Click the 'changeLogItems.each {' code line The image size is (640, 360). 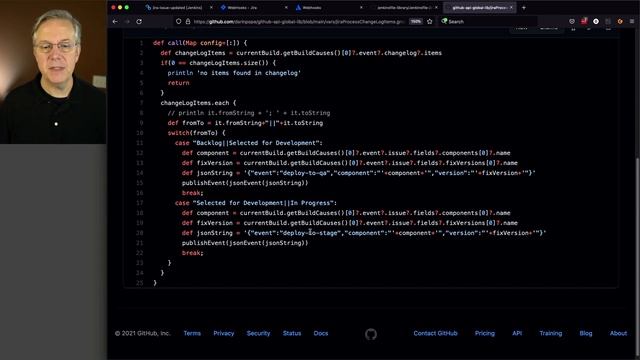tap(198, 103)
